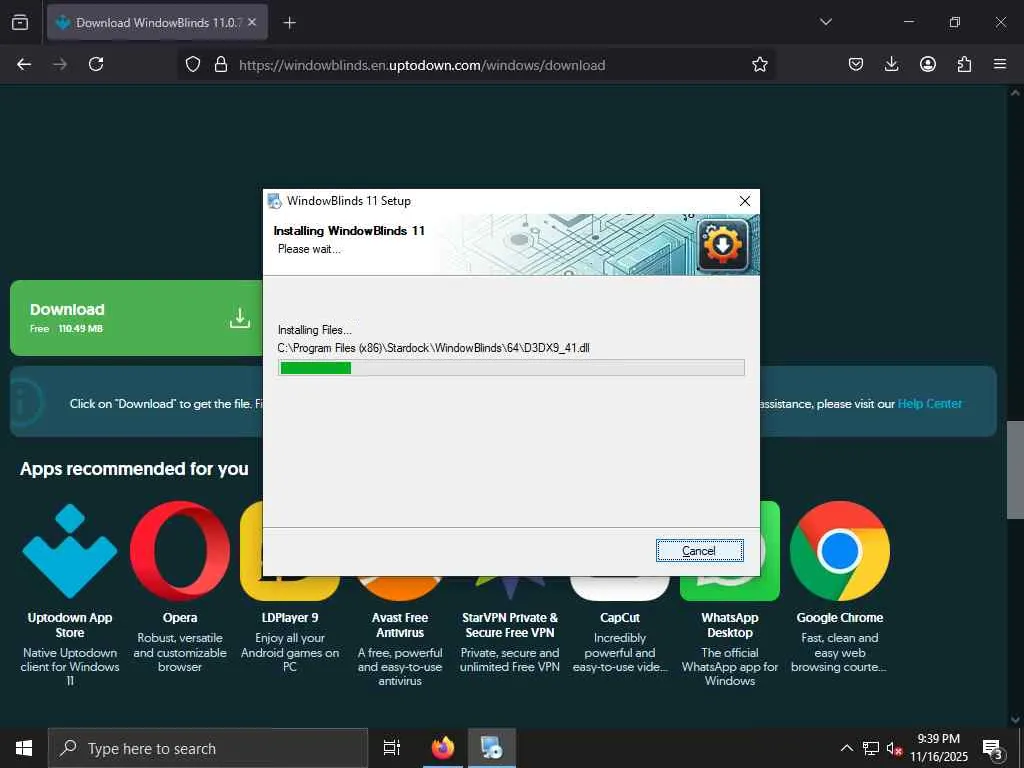Switch to the setup installer taskbar icon
The width and height of the screenshot is (1024, 768).
point(492,748)
